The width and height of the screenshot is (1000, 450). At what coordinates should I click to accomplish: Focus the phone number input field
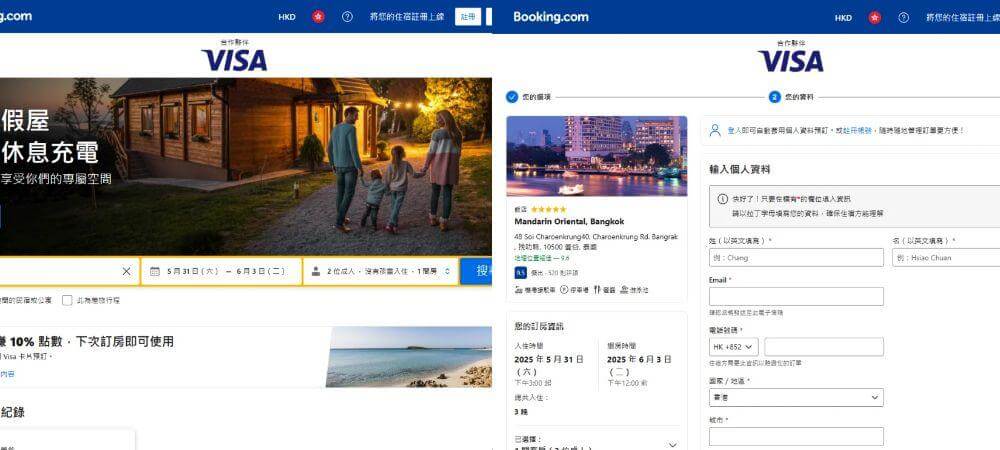[x=824, y=347]
